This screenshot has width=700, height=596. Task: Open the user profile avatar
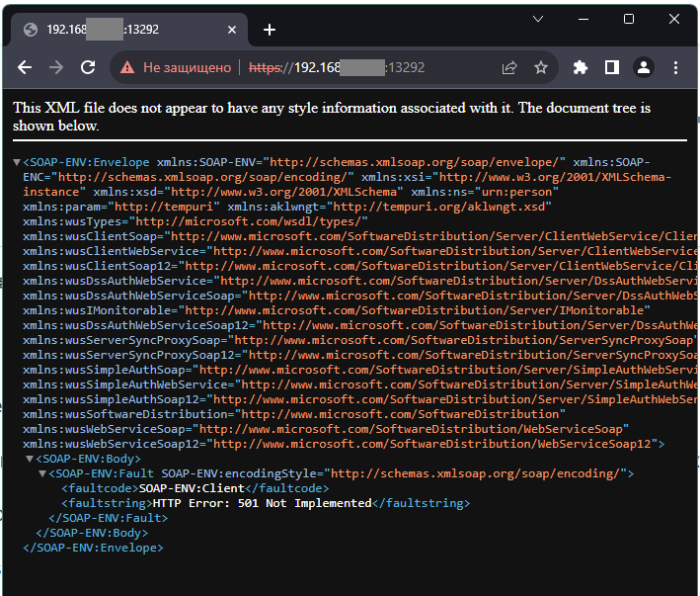point(644,68)
